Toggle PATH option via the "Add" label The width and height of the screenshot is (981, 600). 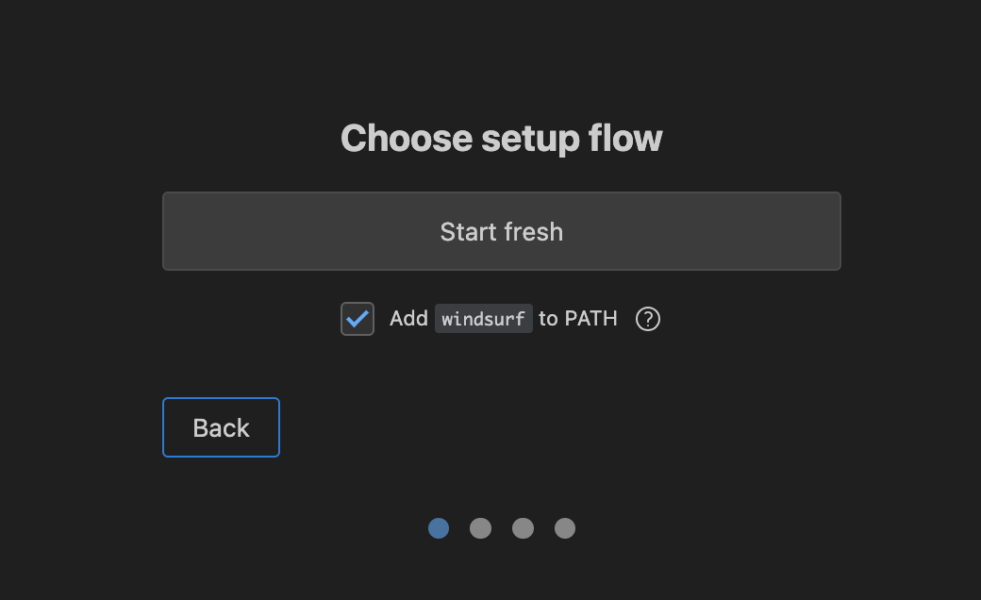coord(409,318)
